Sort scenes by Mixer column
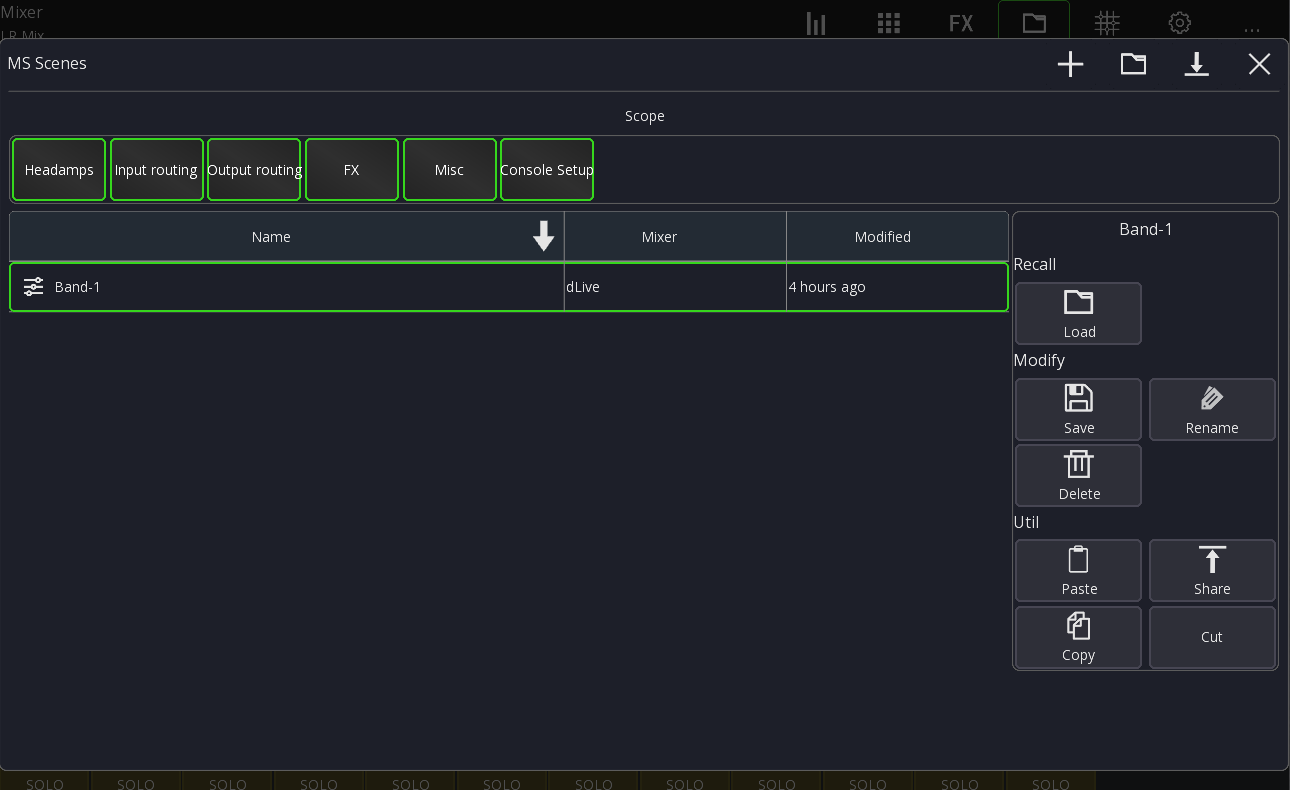1290x790 pixels. pyautogui.click(x=659, y=237)
